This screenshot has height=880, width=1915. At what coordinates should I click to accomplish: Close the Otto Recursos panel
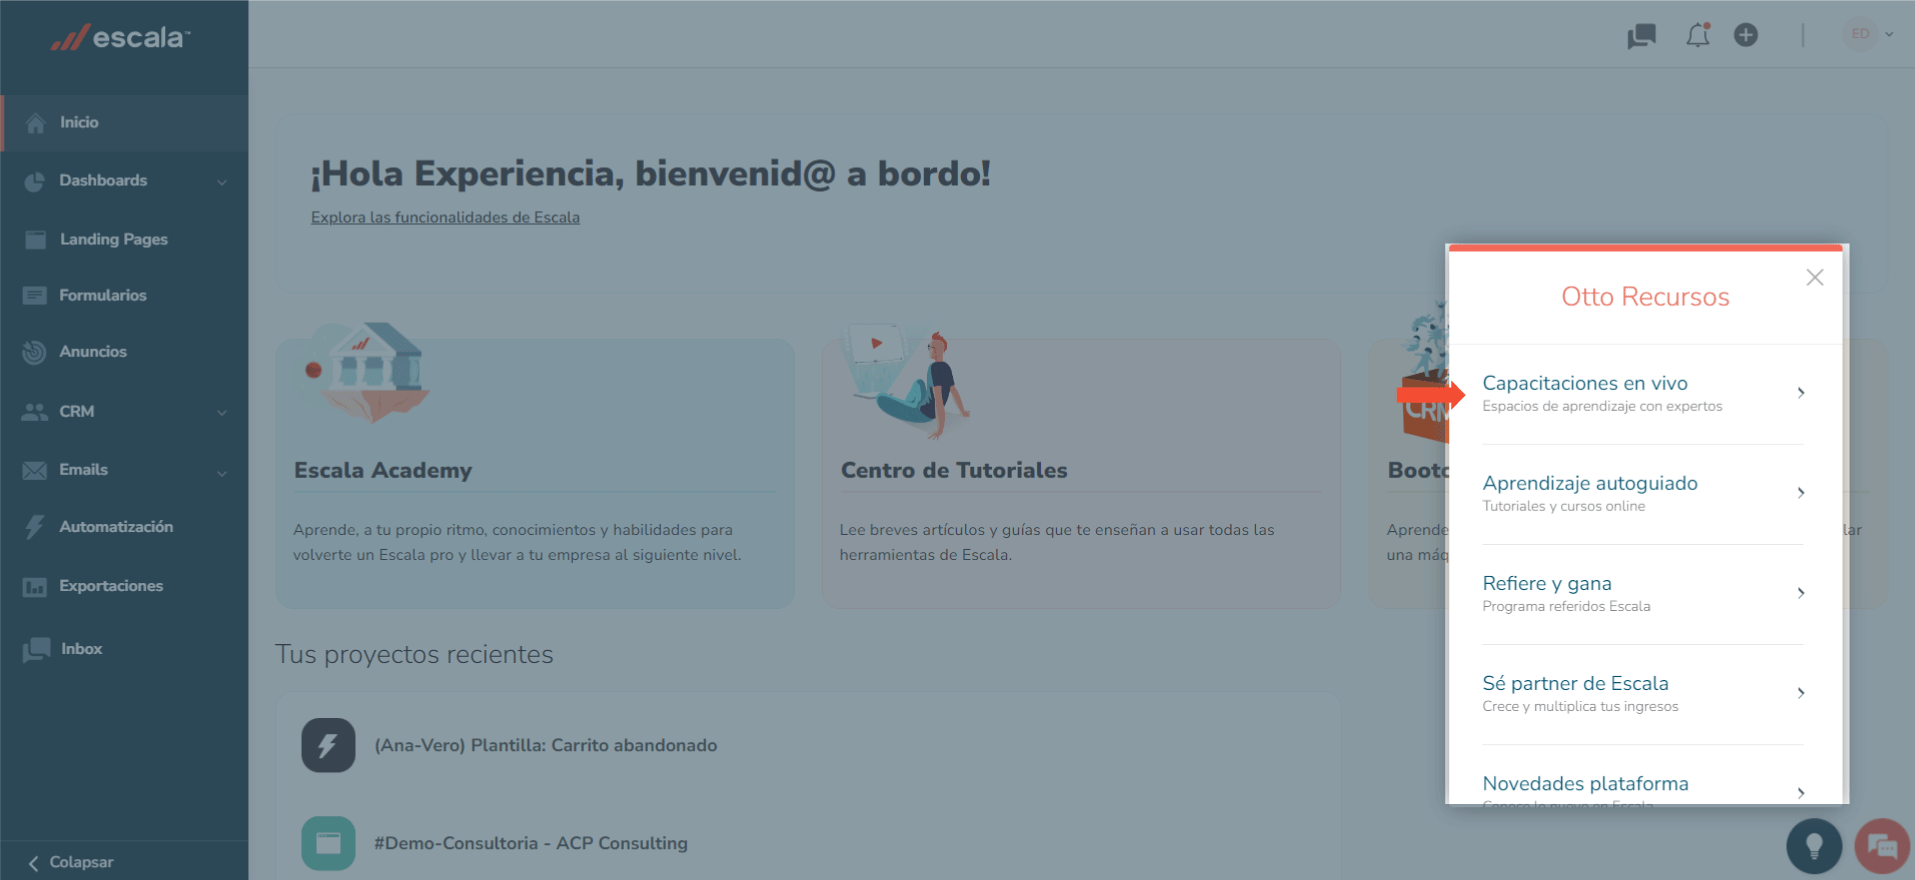(1815, 278)
